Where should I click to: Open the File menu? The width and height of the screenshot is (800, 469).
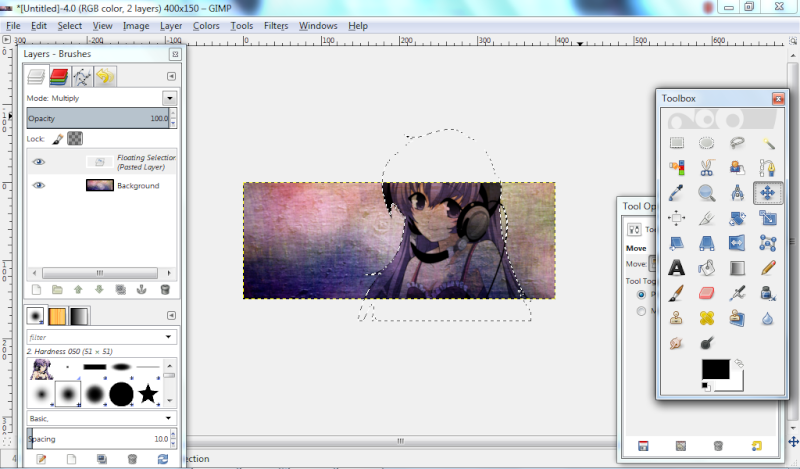pyautogui.click(x=13, y=26)
